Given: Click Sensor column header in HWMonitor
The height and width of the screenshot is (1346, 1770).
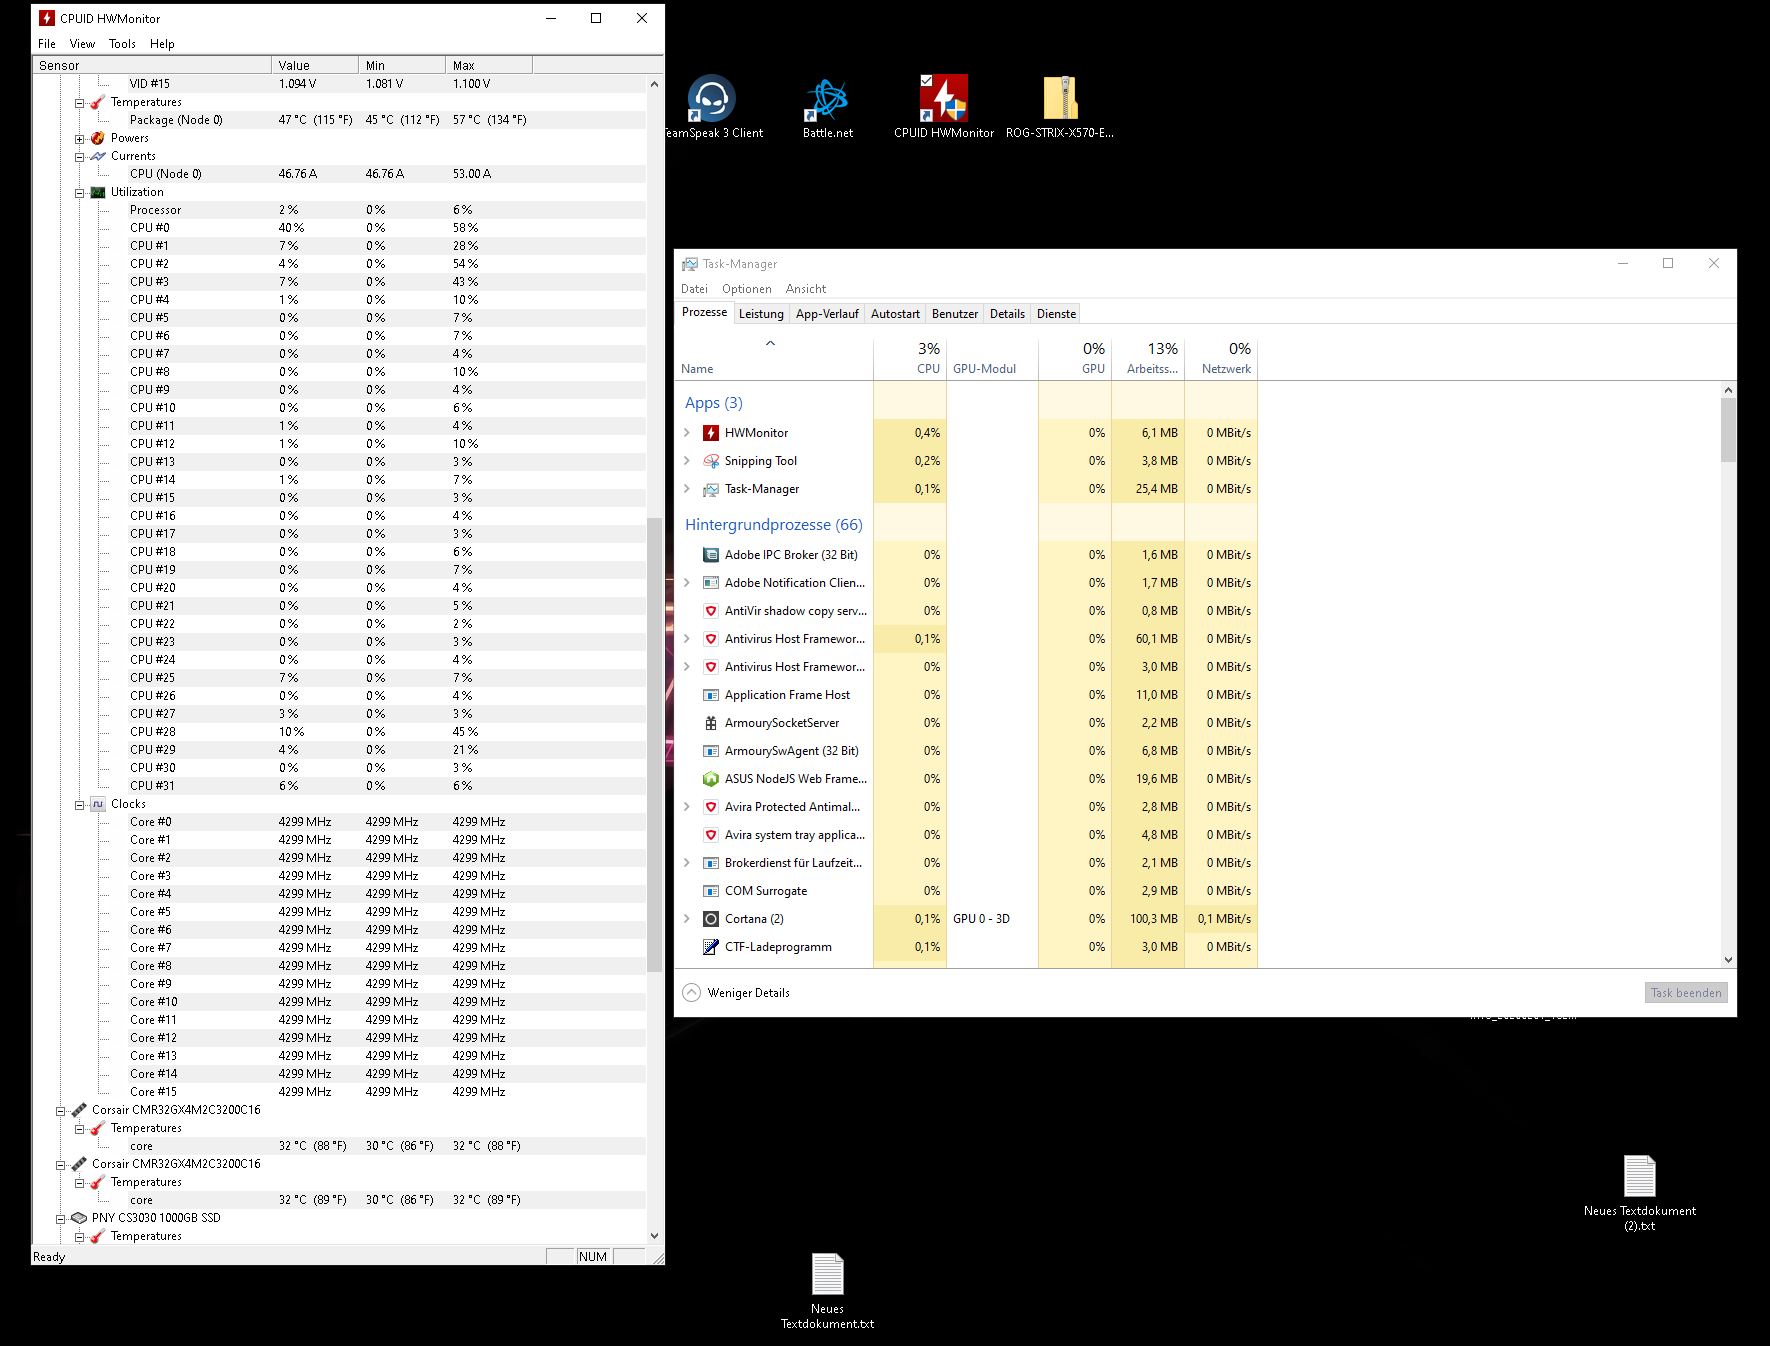Looking at the screenshot, I should pyautogui.click(x=152, y=65).
